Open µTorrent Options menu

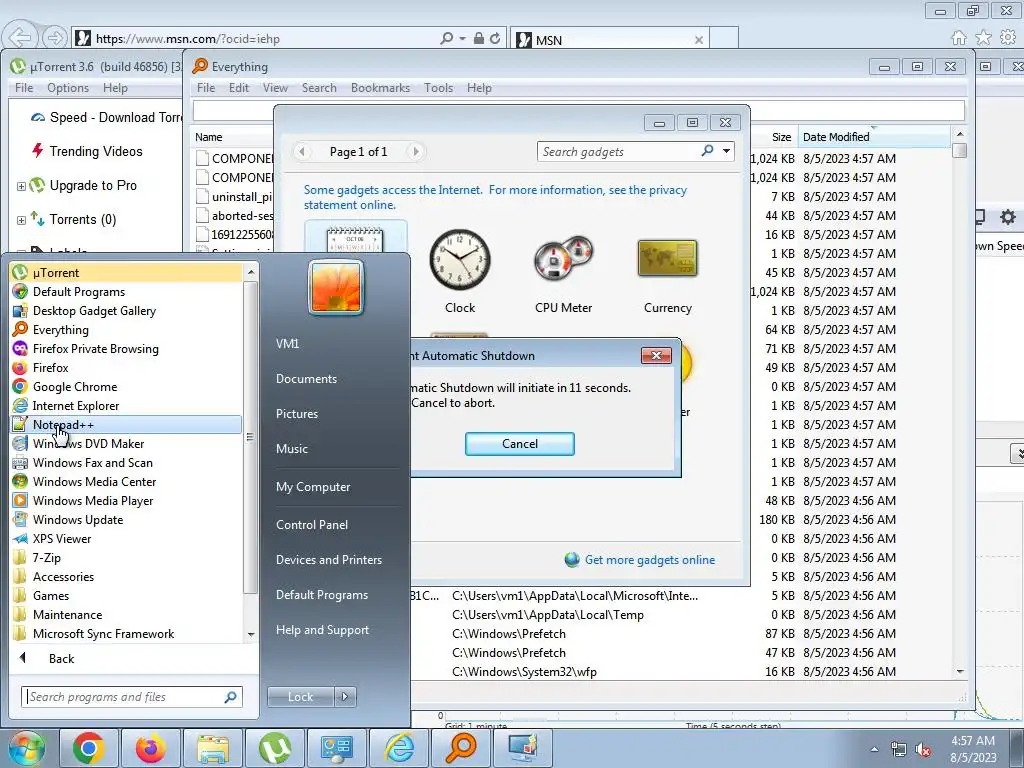(67, 88)
